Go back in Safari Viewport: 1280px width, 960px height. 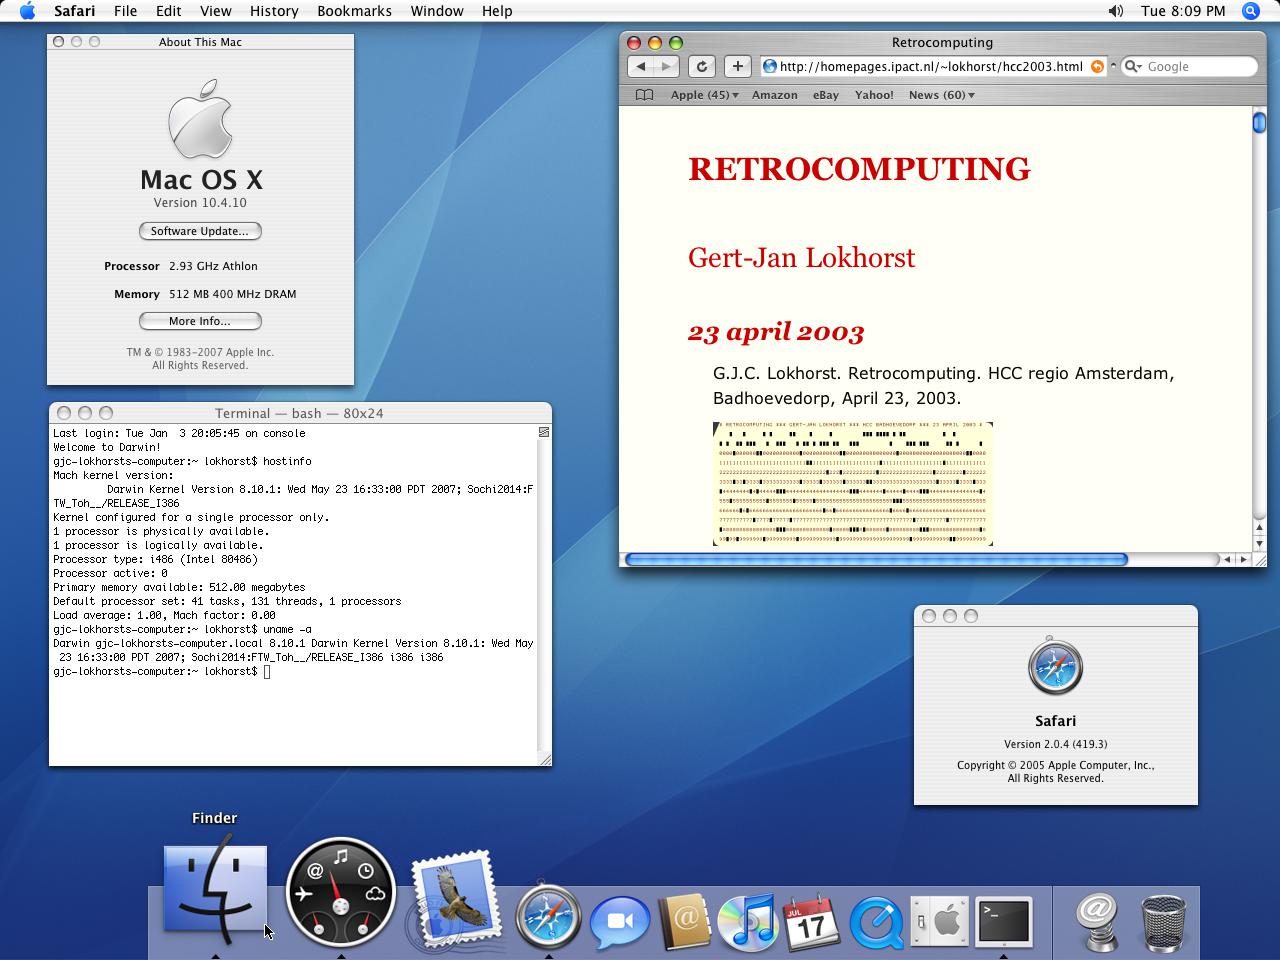640,66
